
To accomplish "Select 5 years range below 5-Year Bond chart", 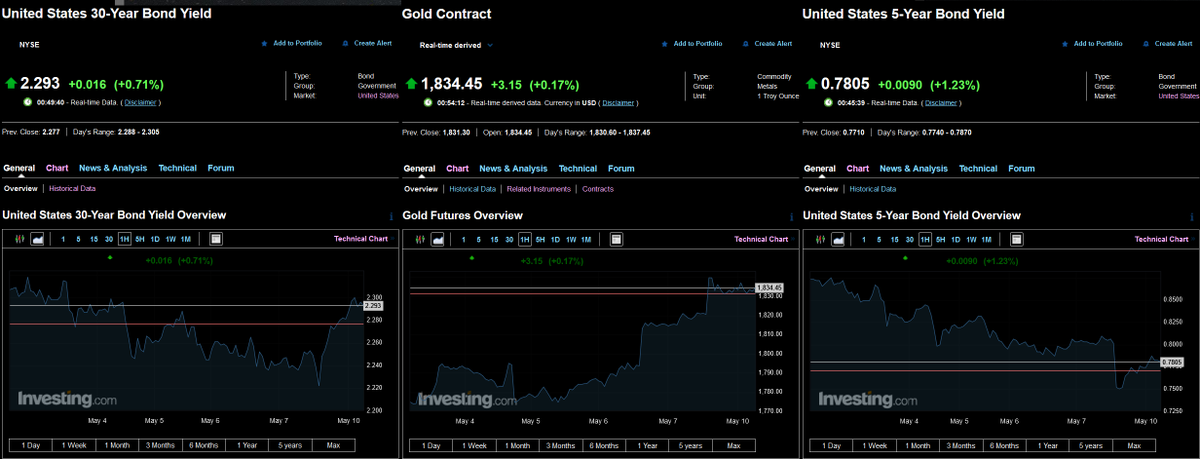I will coord(1091,445).
